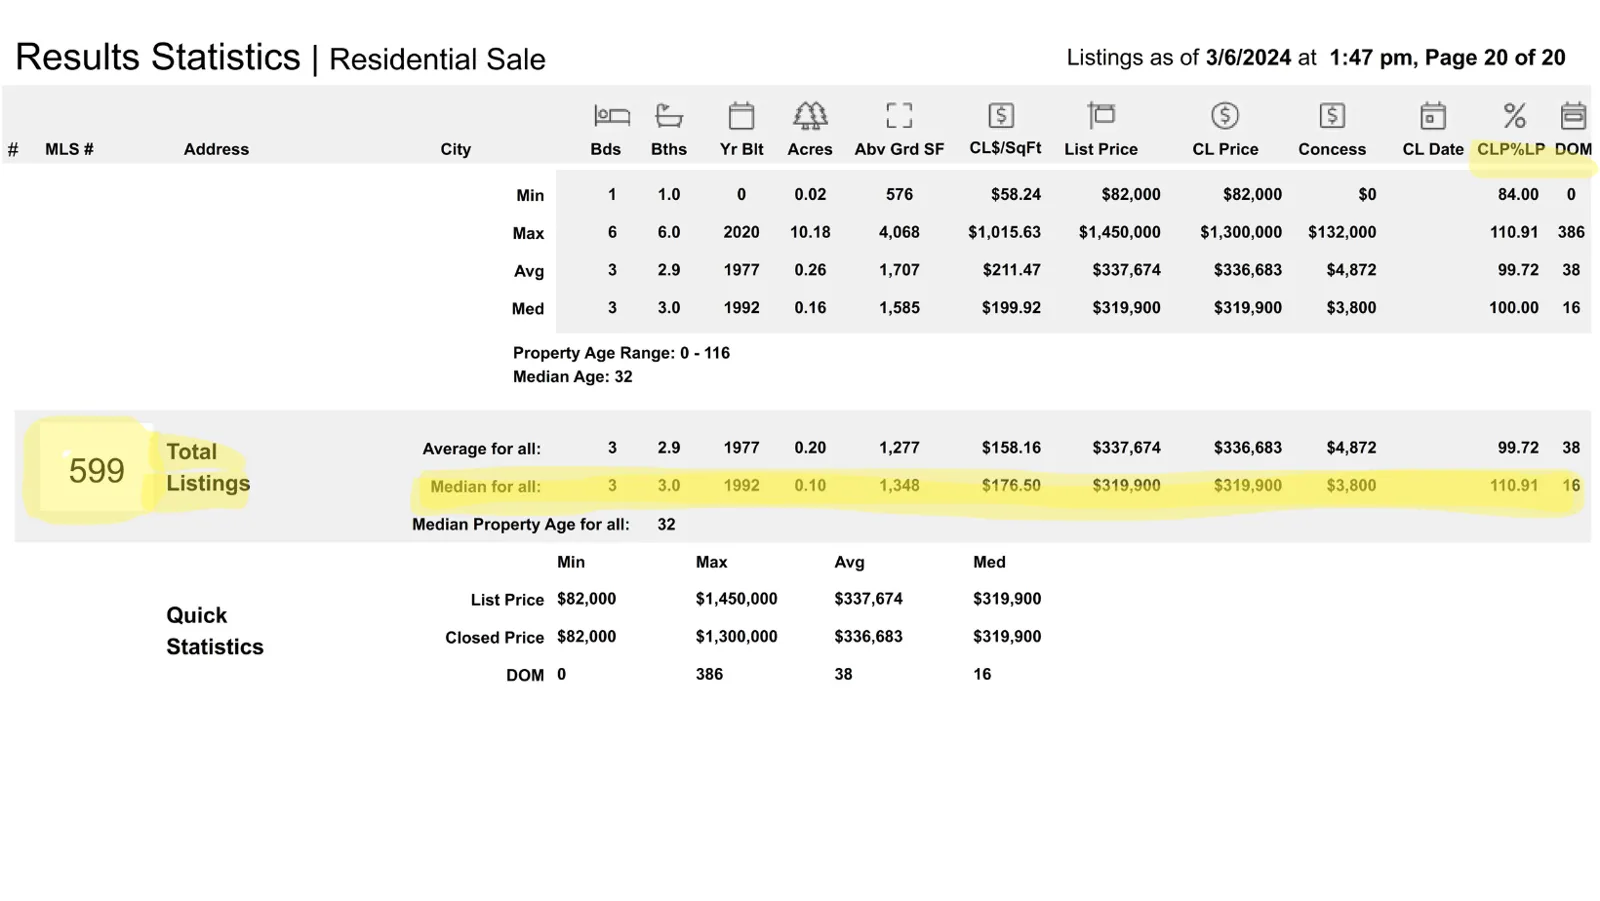Click the Quick Statistics DOM max value 386

tap(709, 675)
